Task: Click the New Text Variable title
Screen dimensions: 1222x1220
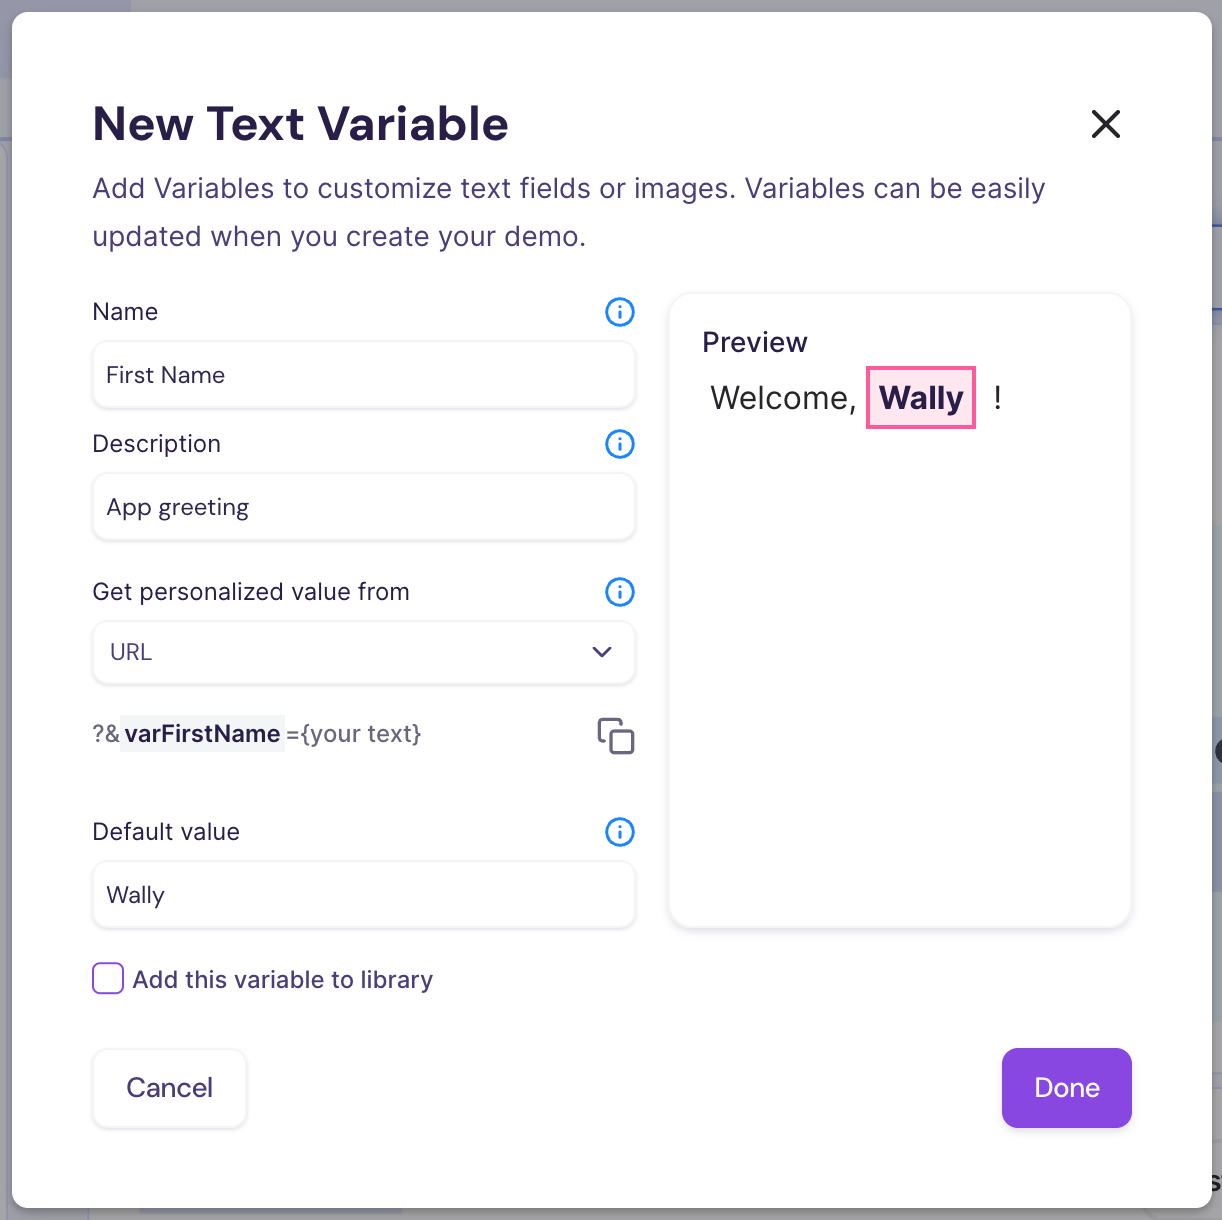Action: point(300,124)
